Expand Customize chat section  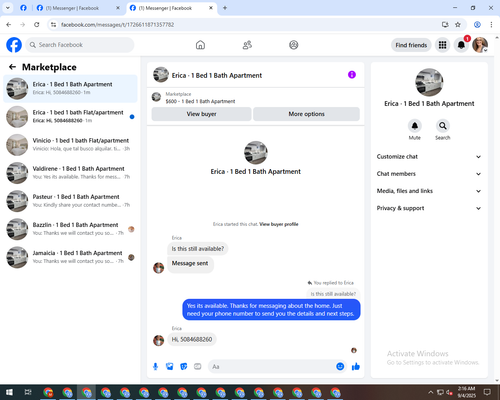(x=429, y=157)
